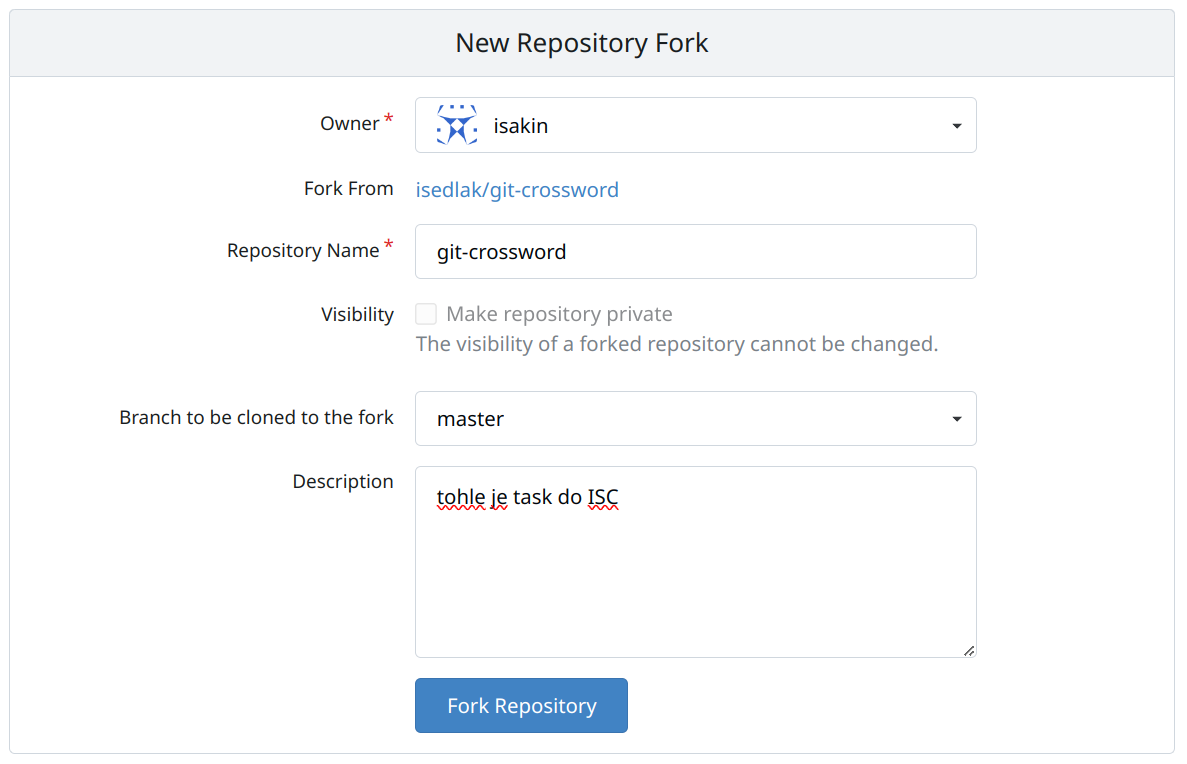Click the Description label
Screen dimensions: 1187x764
point(343,482)
